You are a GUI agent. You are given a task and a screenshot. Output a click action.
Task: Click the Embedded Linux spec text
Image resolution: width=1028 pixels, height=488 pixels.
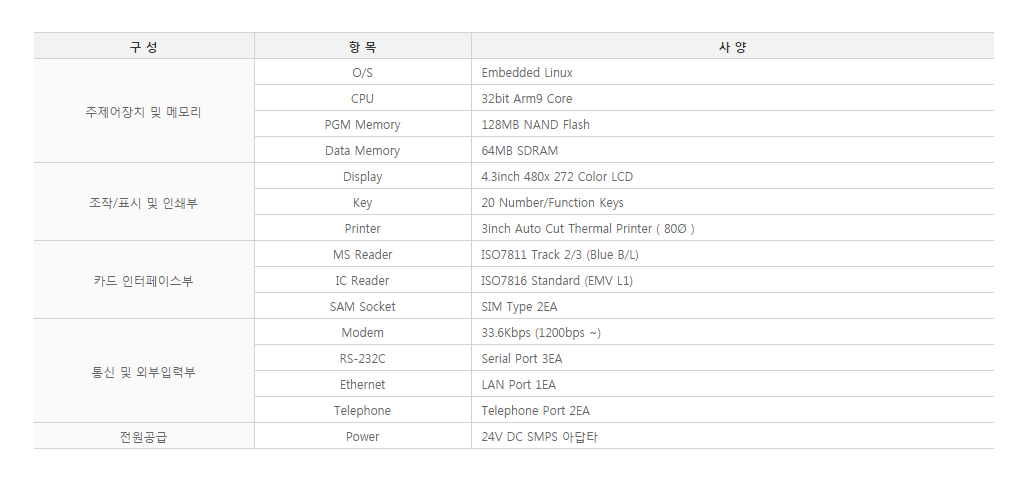click(527, 73)
